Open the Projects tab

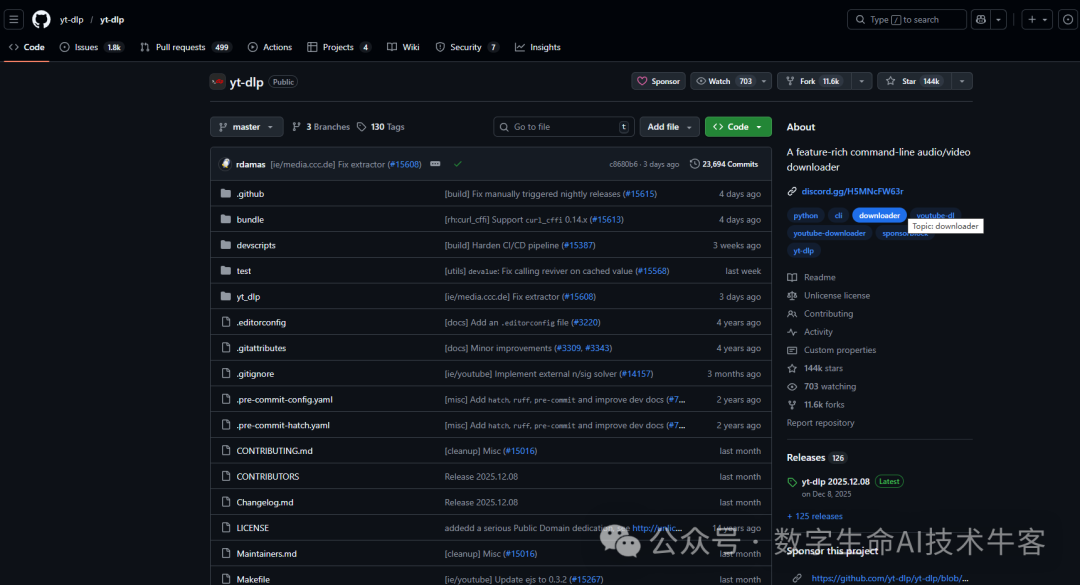pos(339,47)
